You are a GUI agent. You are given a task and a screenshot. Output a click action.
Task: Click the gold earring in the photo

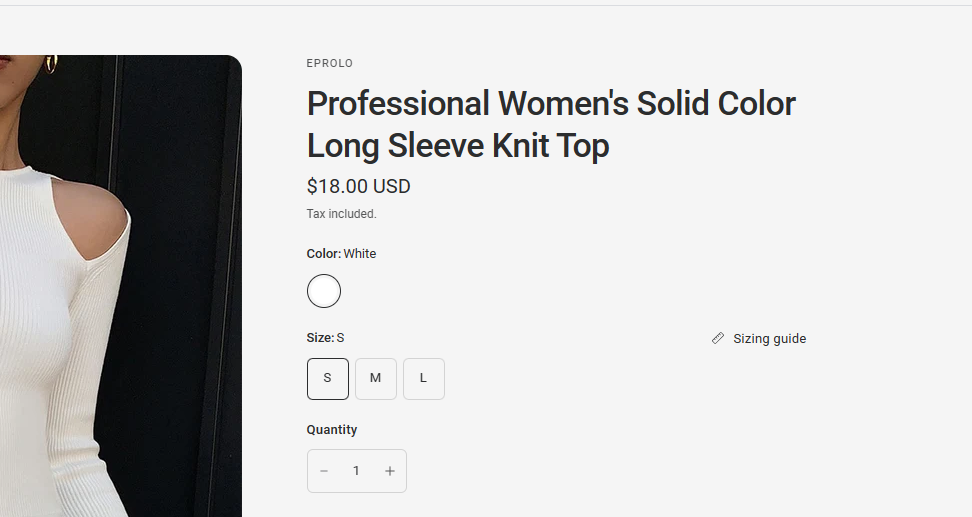[51, 64]
